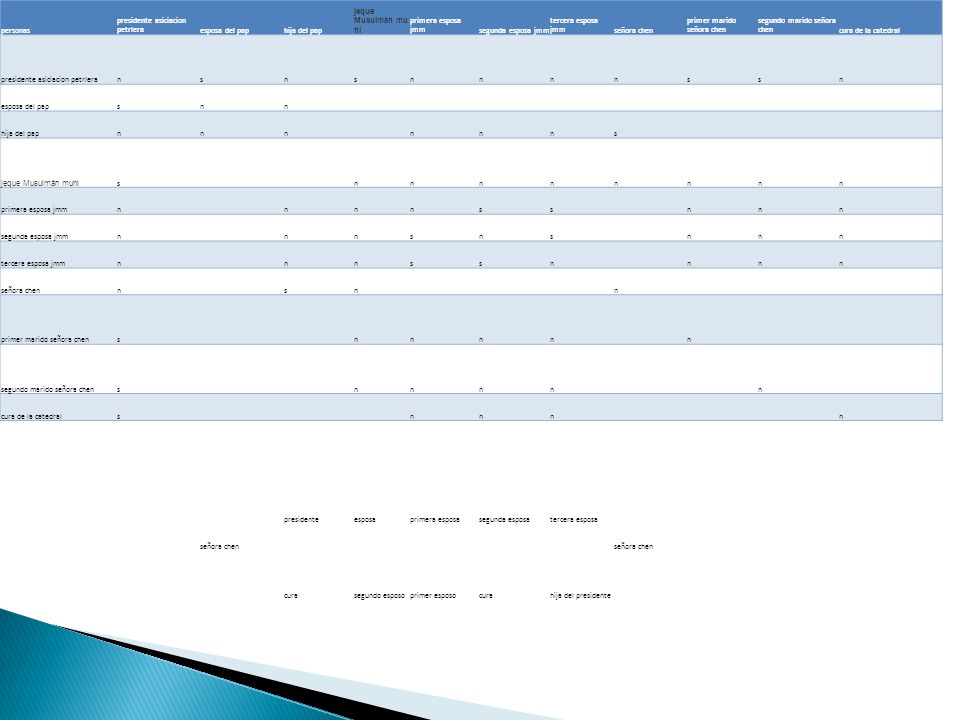Select row label 'presidente asiciacion petrlera'
This screenshot has height=720, width=960.
click(x=49, y=79)
